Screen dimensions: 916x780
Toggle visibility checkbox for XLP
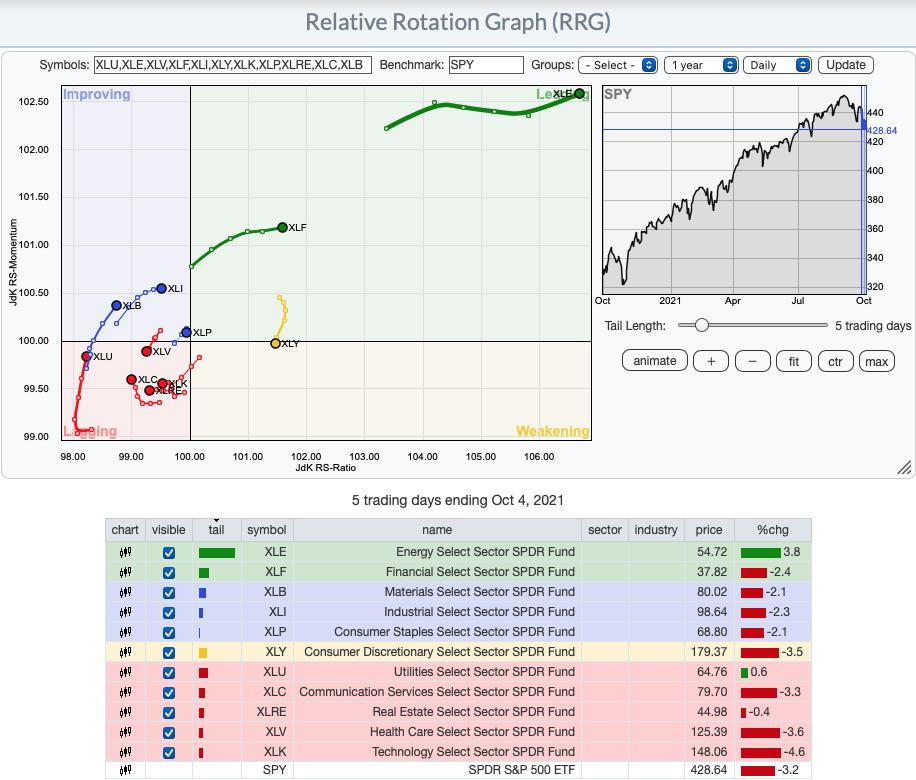(x=169, y=633)
